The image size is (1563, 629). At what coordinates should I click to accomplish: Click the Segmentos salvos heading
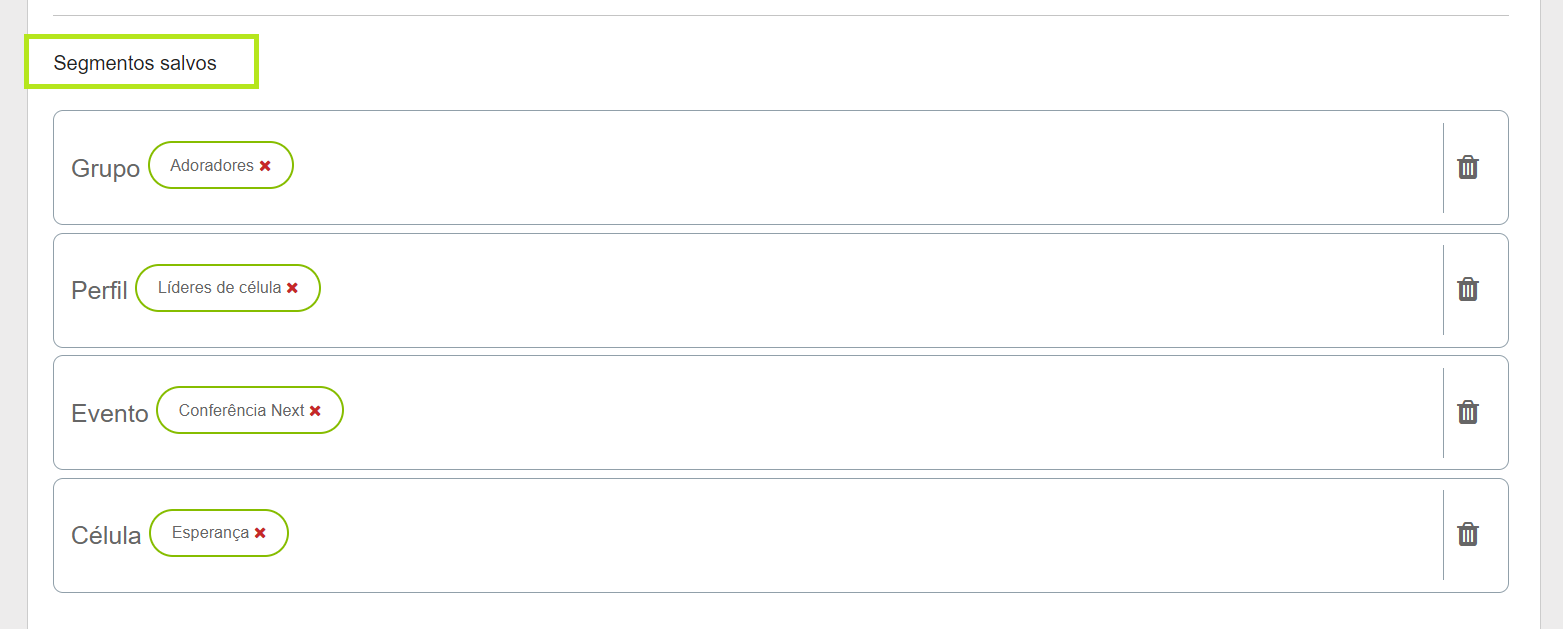pos(135,63)
